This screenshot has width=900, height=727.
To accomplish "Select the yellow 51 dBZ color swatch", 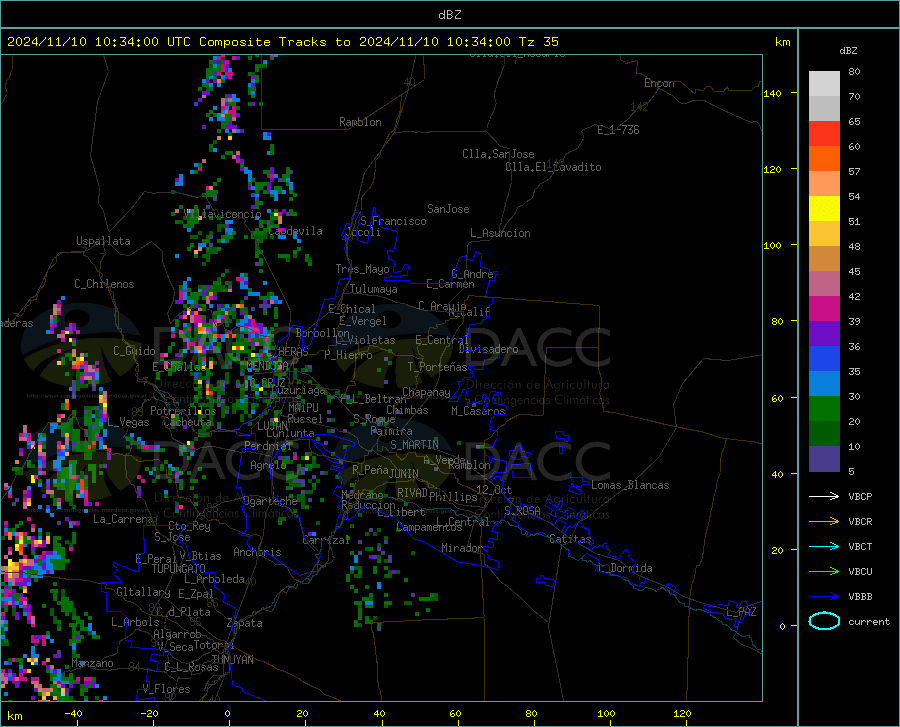I will pos(824,209).
